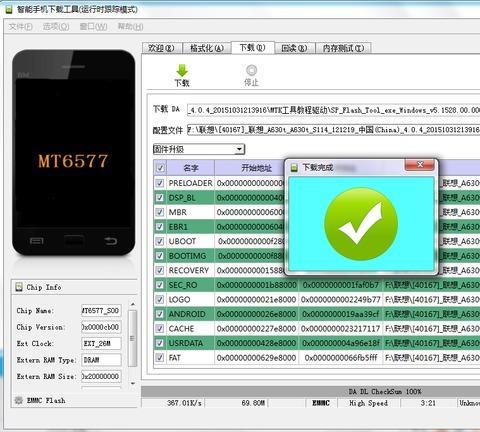Open the firmware upgrade (固件升级) dropdown
Screen dimensions: 480x432
coord(199,149)
